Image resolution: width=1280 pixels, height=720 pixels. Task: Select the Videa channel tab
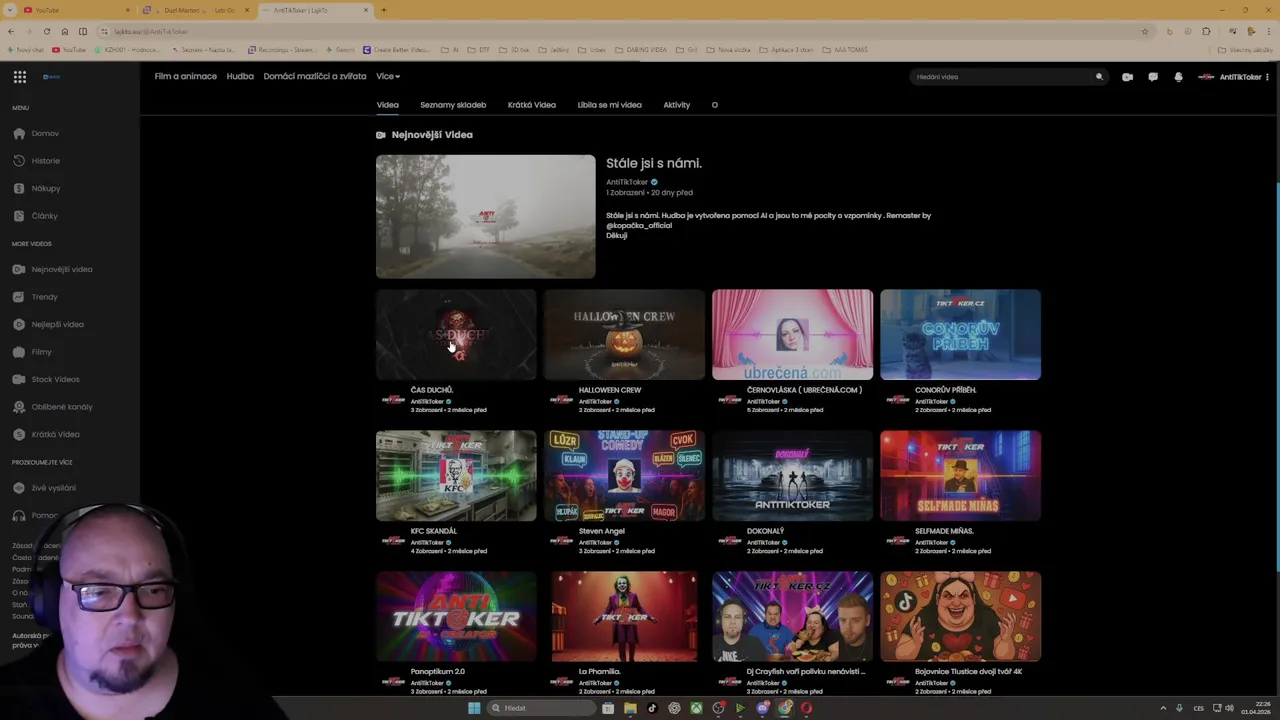(387, 104)
